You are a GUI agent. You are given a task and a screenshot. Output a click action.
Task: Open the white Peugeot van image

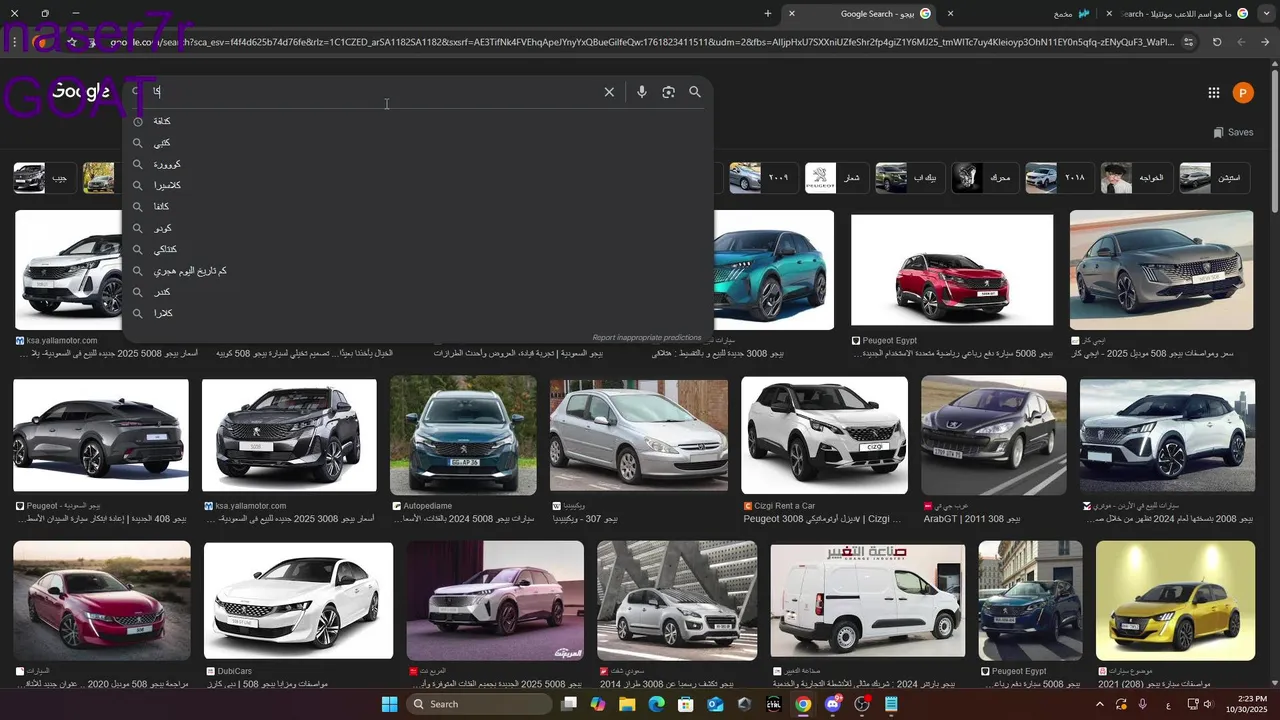coord(868,600)
